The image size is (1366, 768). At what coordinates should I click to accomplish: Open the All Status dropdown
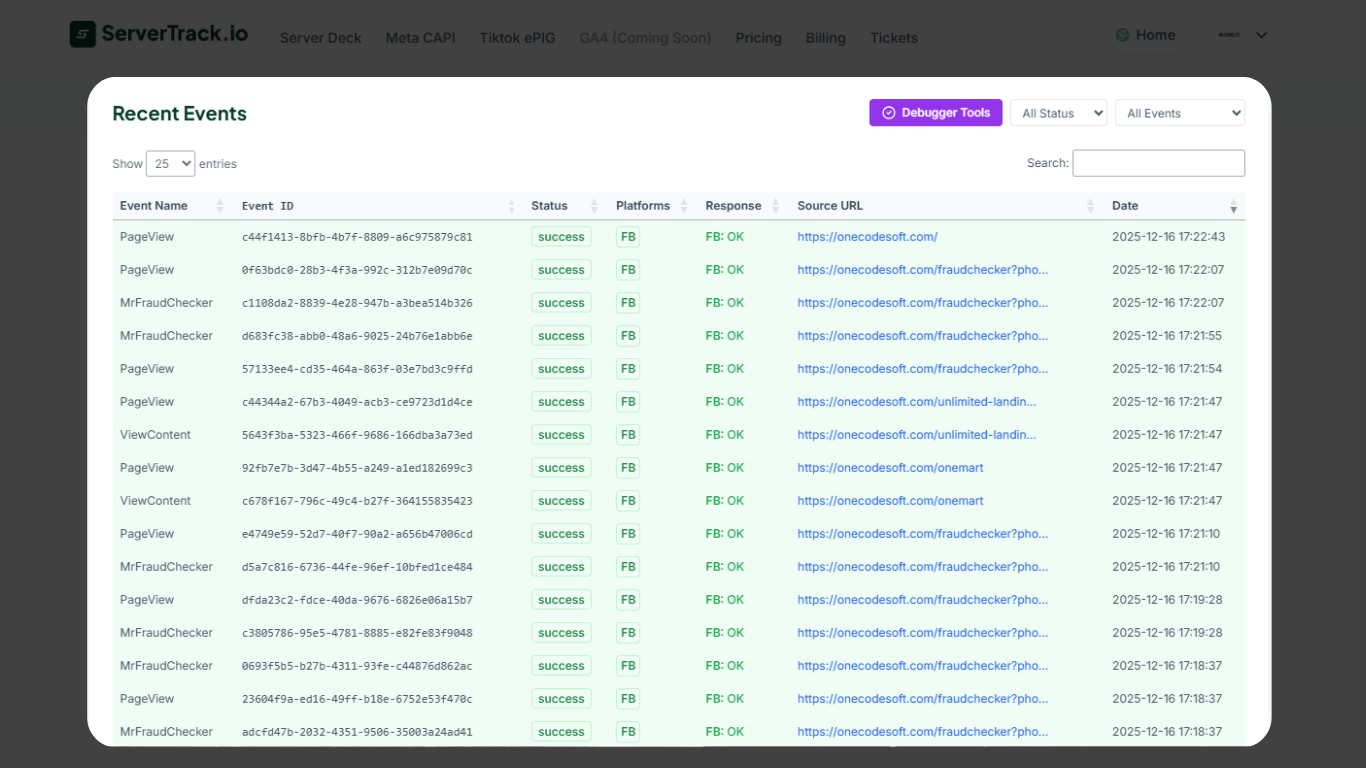click(1058, 112)
